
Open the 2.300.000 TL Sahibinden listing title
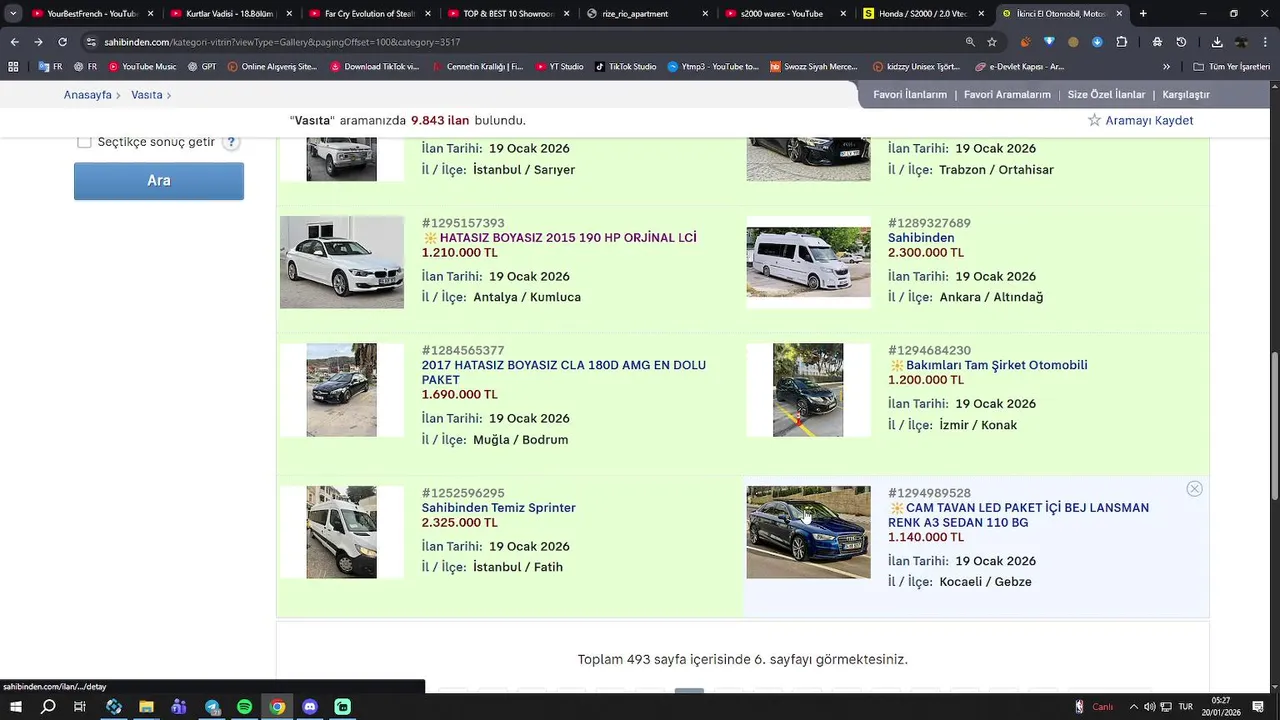tap(921, 238)
